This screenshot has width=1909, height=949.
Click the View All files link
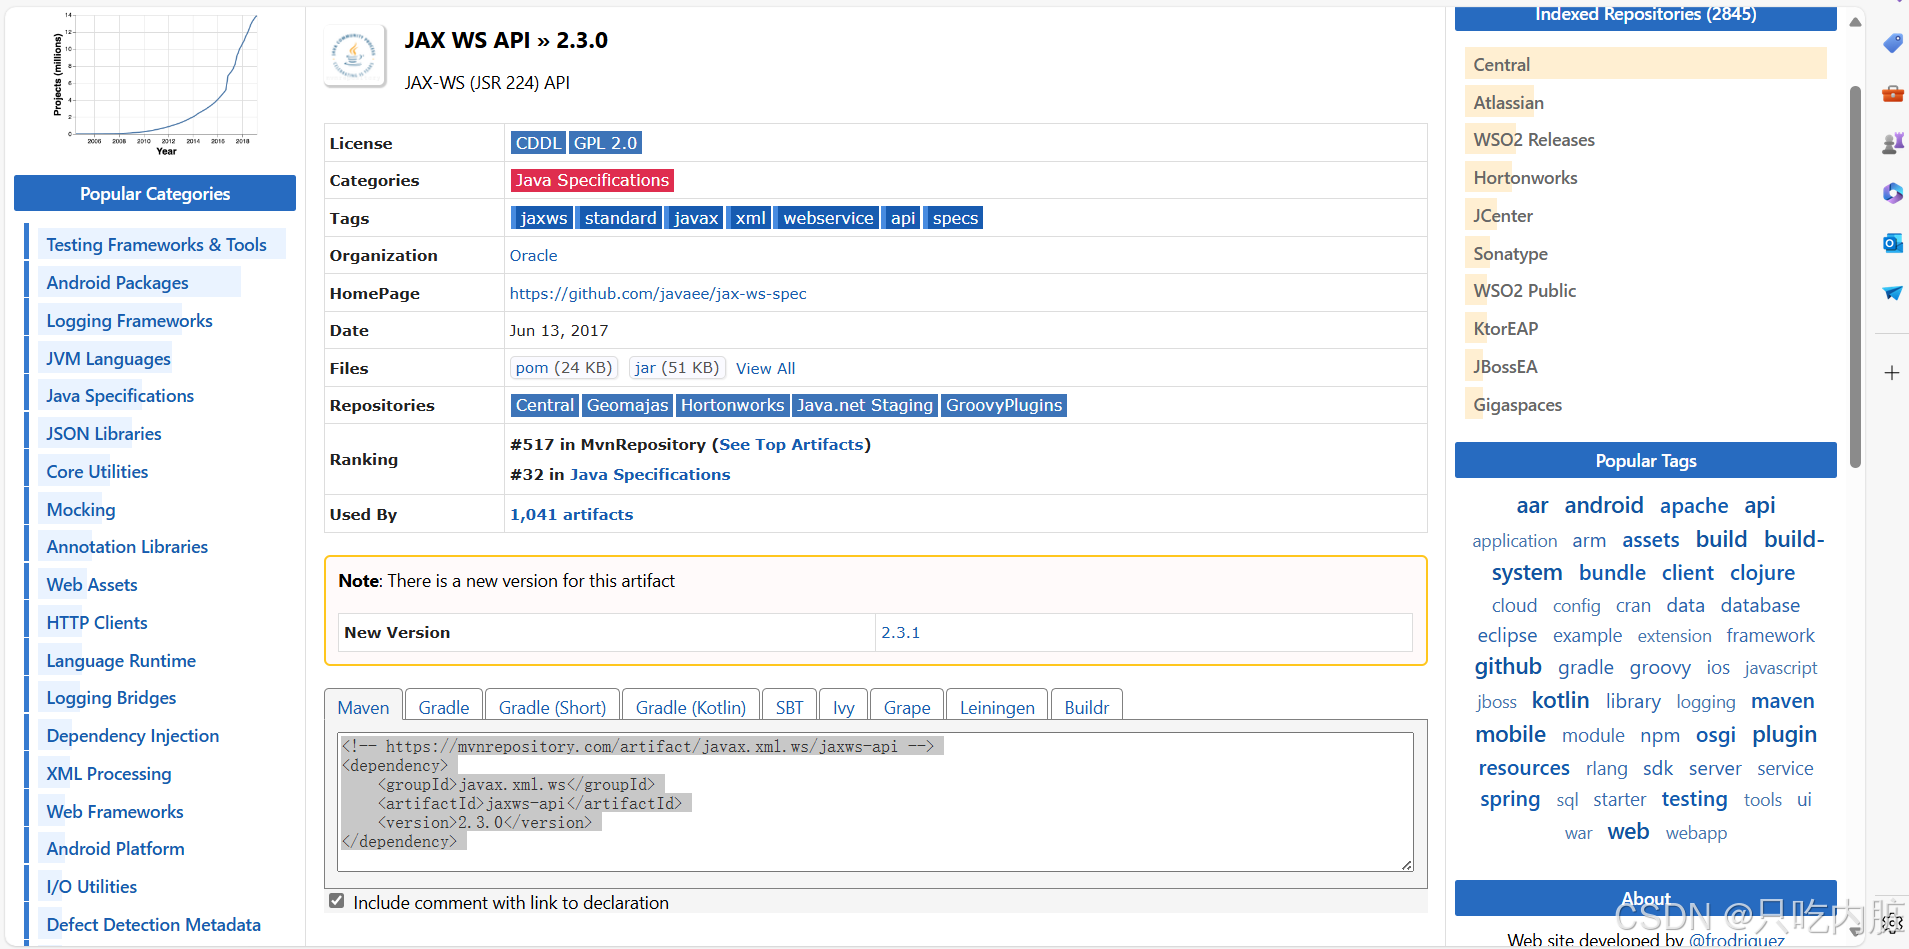pyautogui.click(x=766, y=368)
